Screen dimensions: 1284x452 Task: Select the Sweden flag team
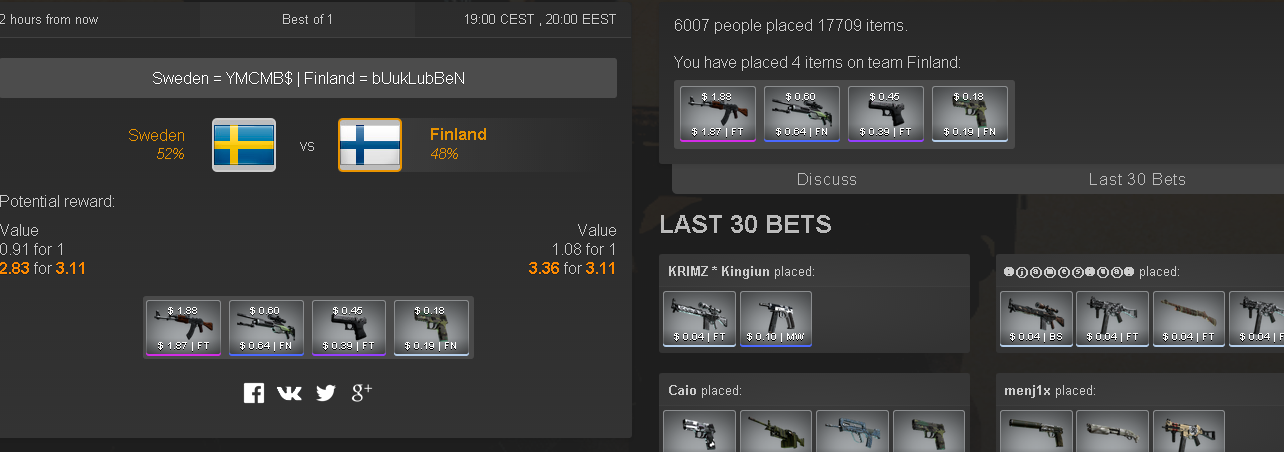pyautogui.click(x=244, y=145)
